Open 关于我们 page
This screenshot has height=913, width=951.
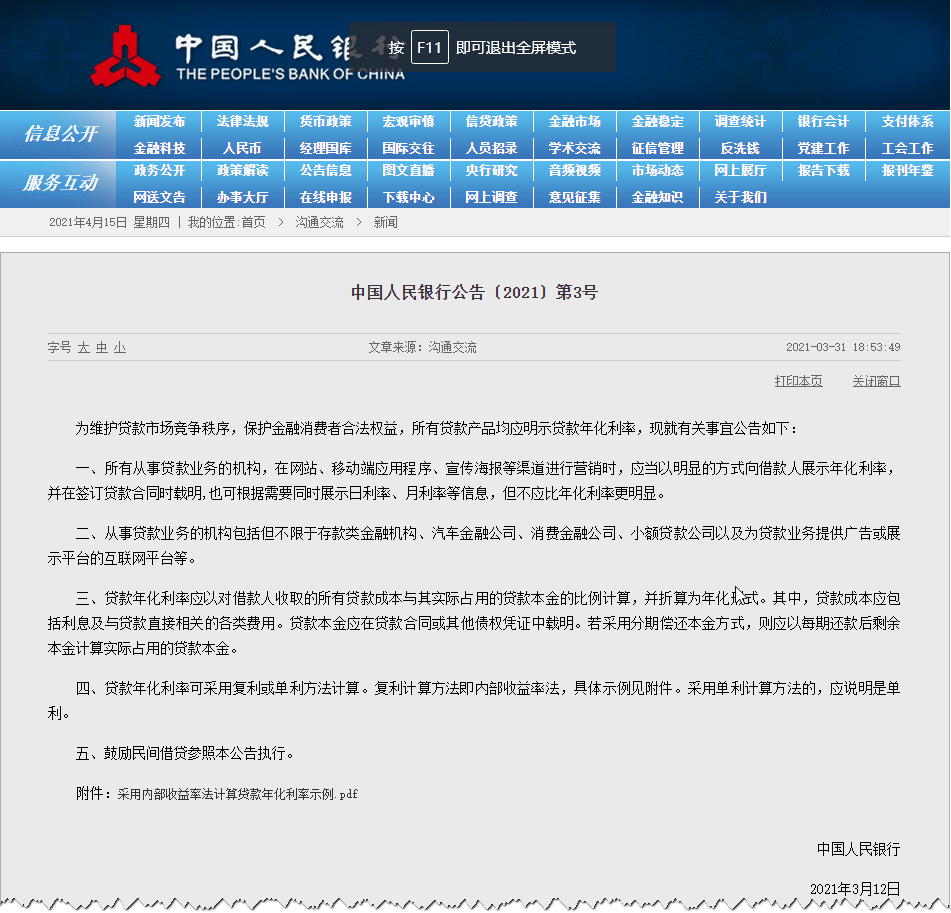pos(741,197)
